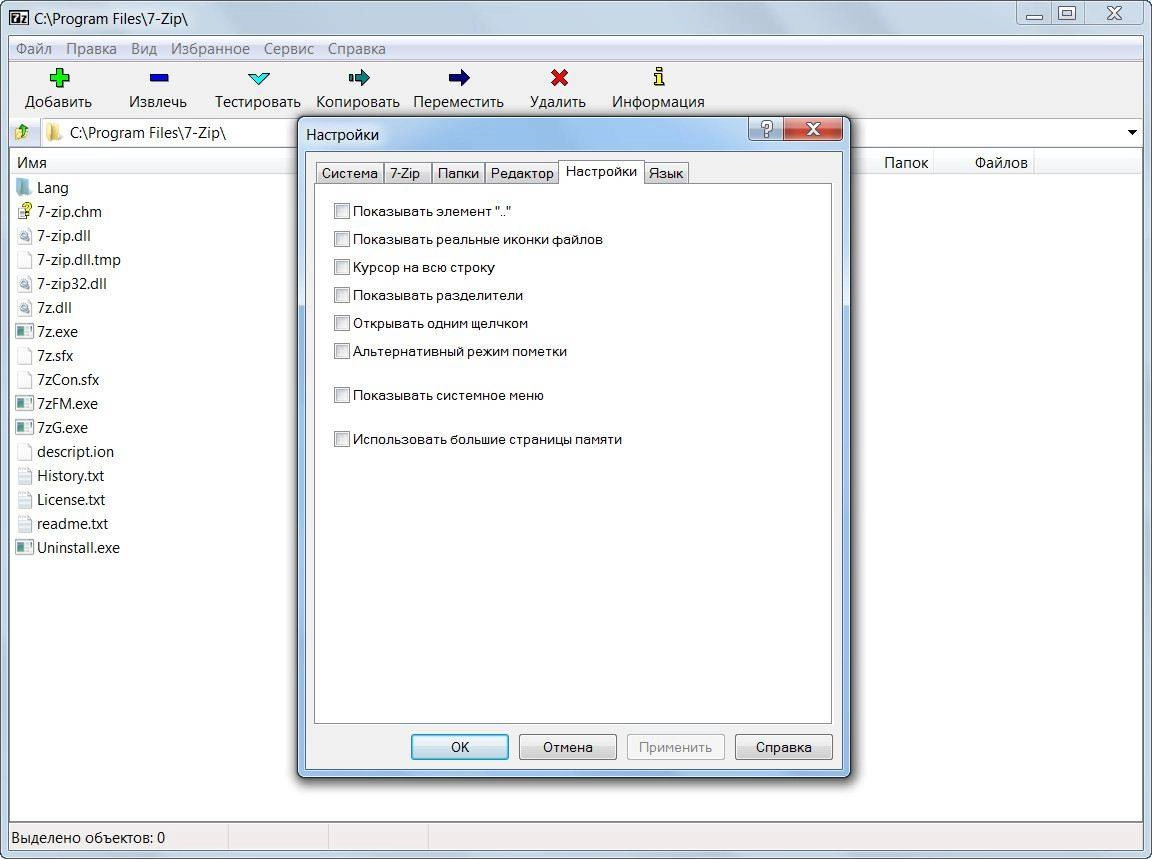The image size is (1152, 859).
Task: Click the green plus Добавить icon
Action: coord(60,78)
